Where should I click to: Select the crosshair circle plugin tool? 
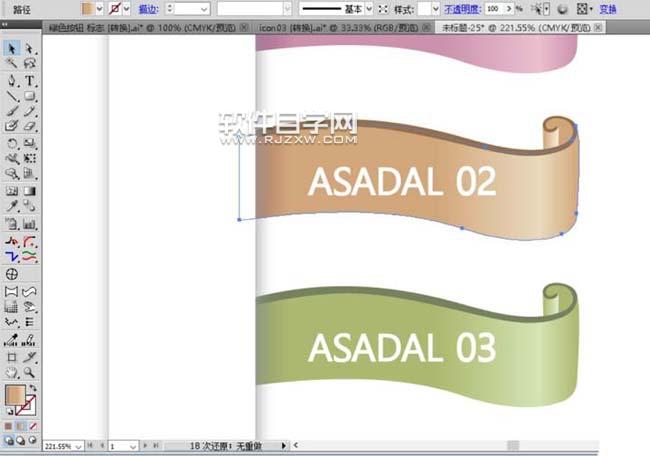point(12,274)
